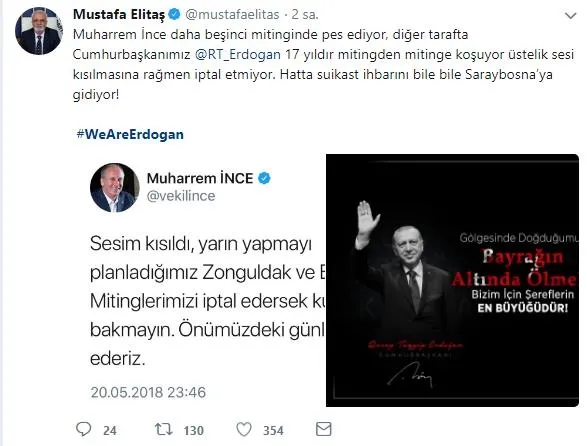Click the Mustafa Elitaş display name

[x=119, y=14]
